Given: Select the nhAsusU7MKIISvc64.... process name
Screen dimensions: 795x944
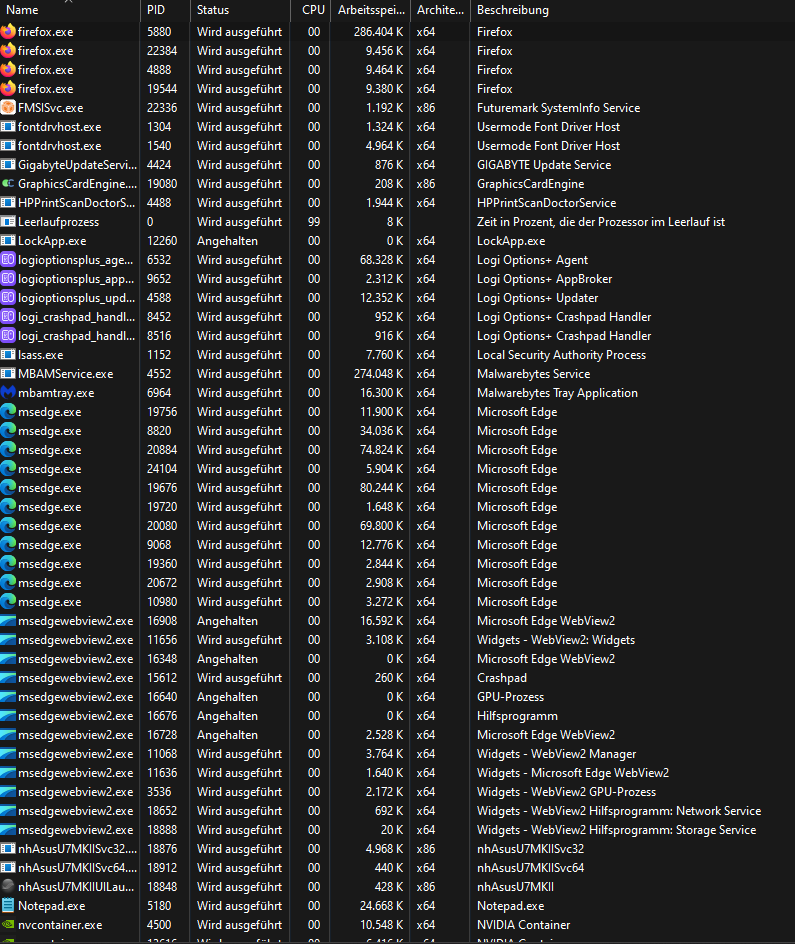Looking at the screenshot, I should (x=78, y=868).
